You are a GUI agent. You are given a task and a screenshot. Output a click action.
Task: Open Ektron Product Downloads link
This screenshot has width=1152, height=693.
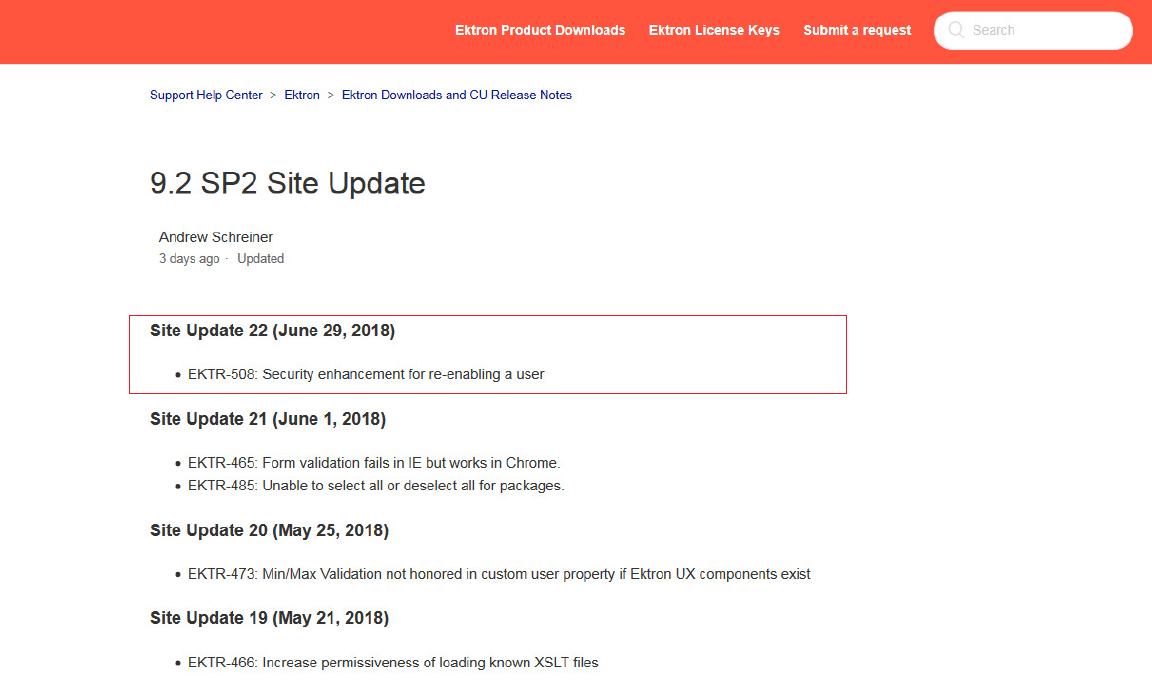pyautogui.click(x=540, y=30)
